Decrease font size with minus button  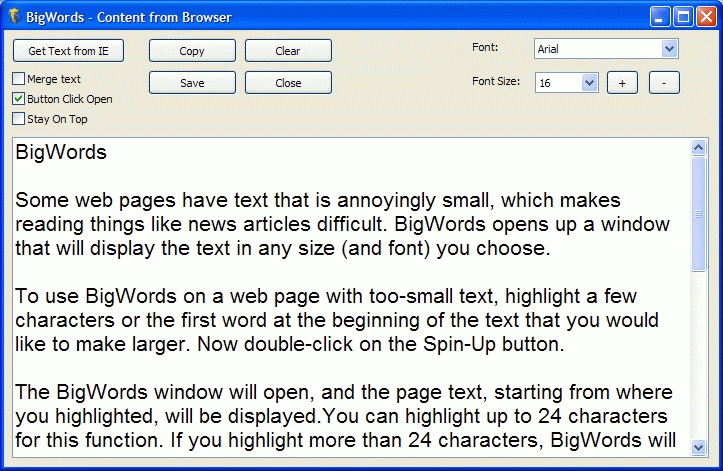coord(664,83)
